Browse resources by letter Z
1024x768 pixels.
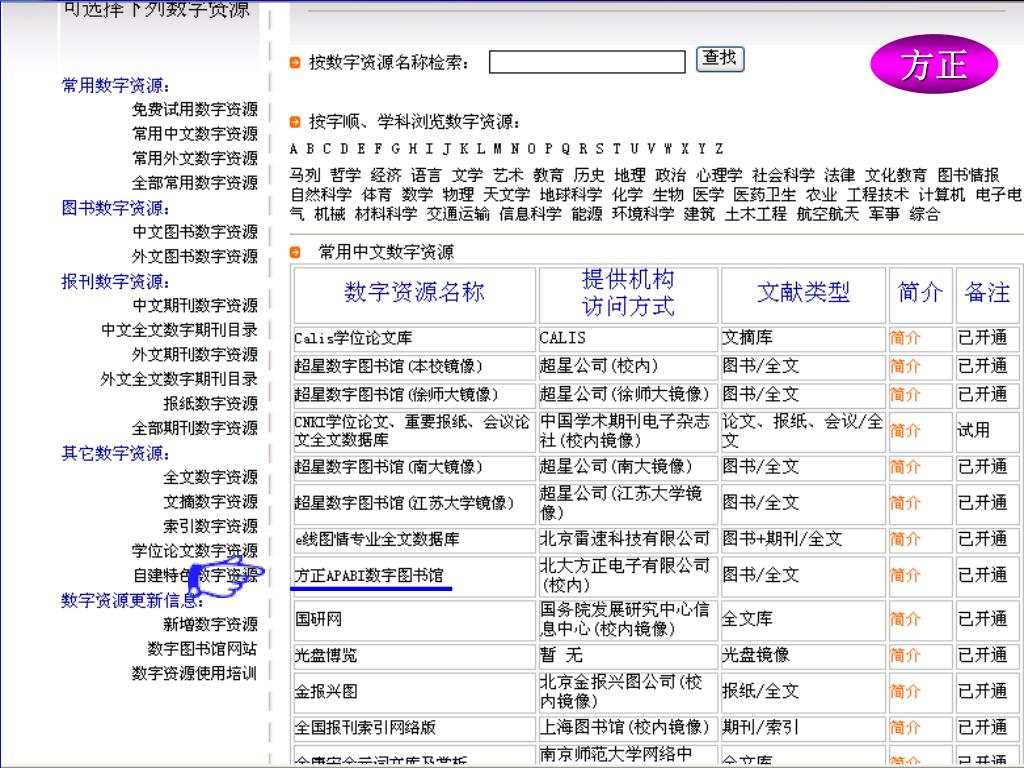[x=718, y=149]
